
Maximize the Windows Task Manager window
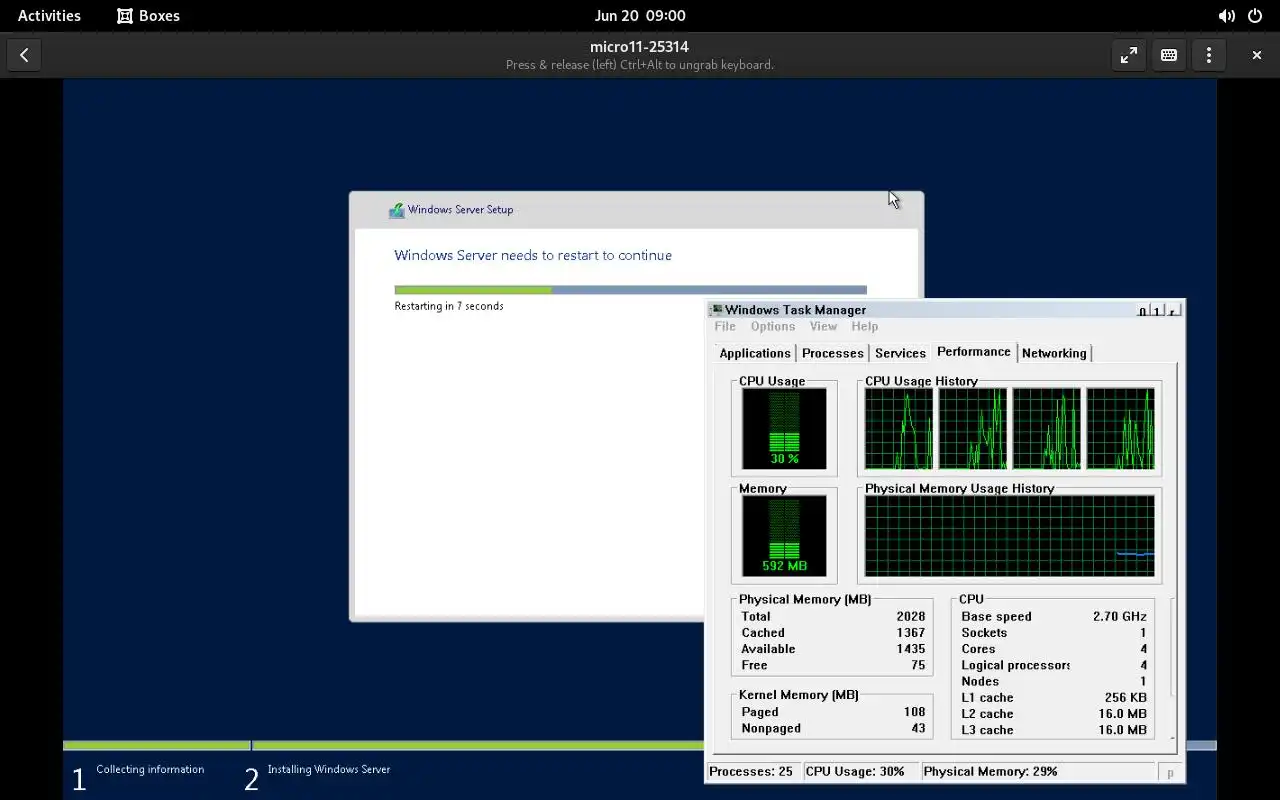tap(1157, 311)
